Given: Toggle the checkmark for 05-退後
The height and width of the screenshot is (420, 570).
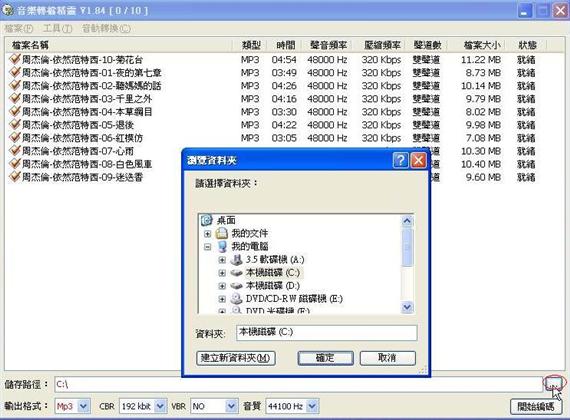Looking at the screenshot, I should pyautogui.click(x=15, y=124).
